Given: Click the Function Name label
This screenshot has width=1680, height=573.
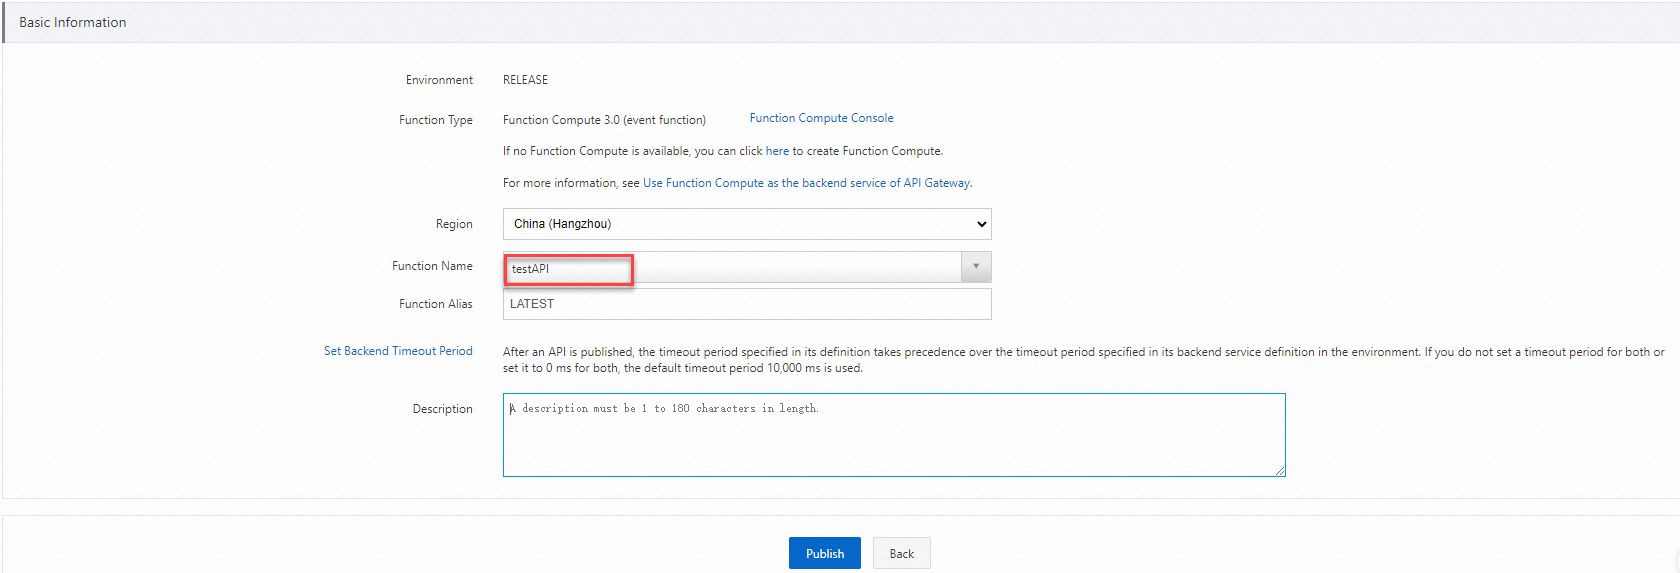Looking at the screenshot, I should tap(432, 266).
